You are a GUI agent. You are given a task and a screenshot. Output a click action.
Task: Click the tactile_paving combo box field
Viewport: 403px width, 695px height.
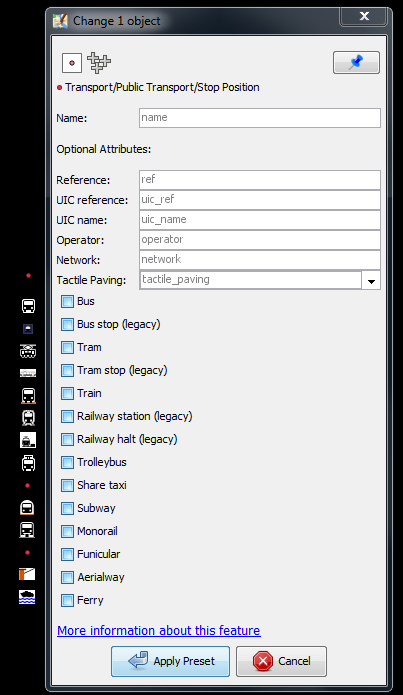pos(250,280)
